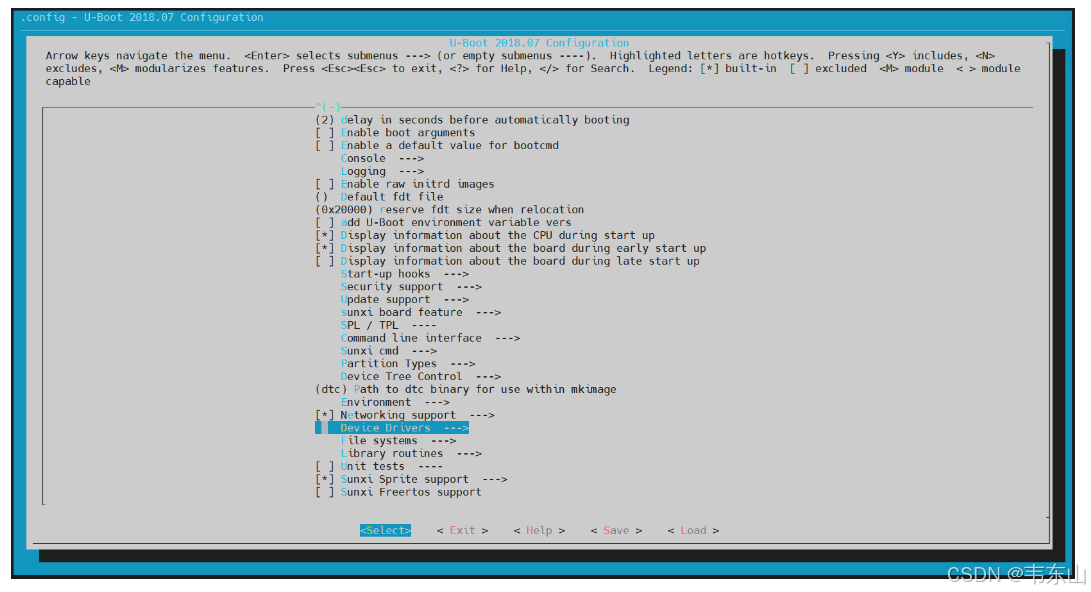Screen dimensions: 1091x592
Task: Open the Logging submenu
Action: pos(382,171)
